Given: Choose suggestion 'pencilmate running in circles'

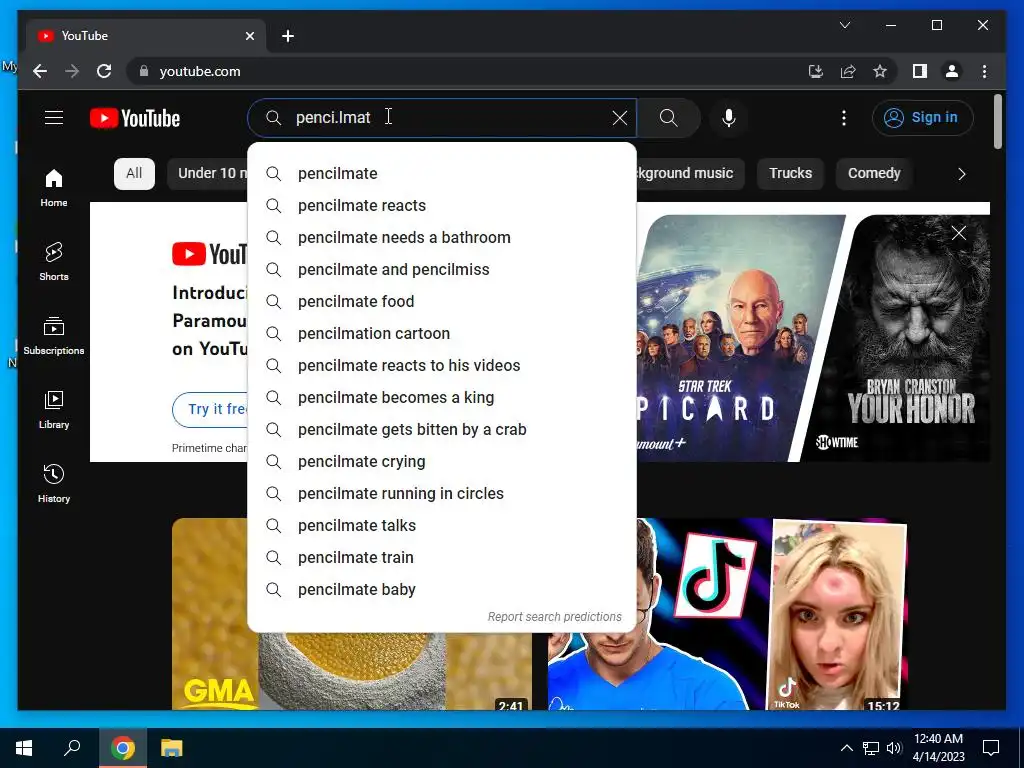Looking at the screenshot, I should click(442, 493).
